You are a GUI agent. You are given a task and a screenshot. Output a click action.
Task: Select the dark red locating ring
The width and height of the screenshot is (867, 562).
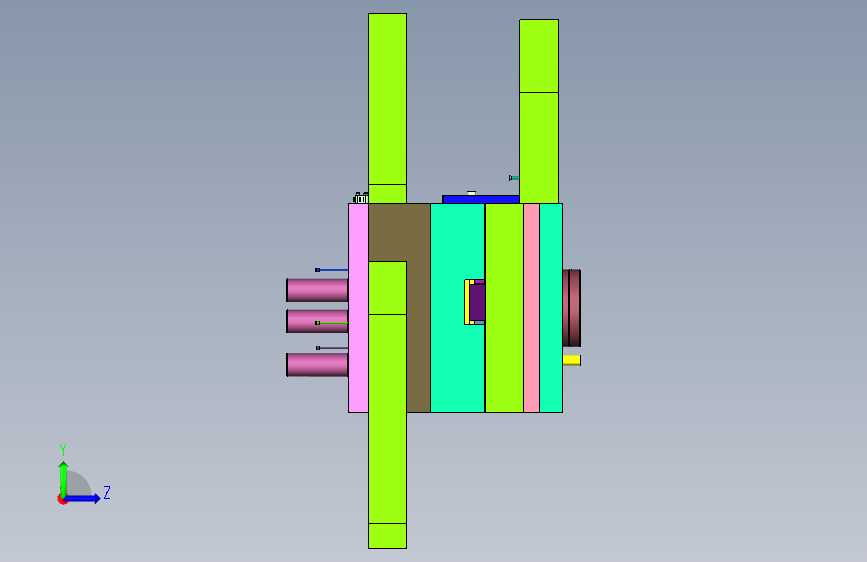point(572,308)
